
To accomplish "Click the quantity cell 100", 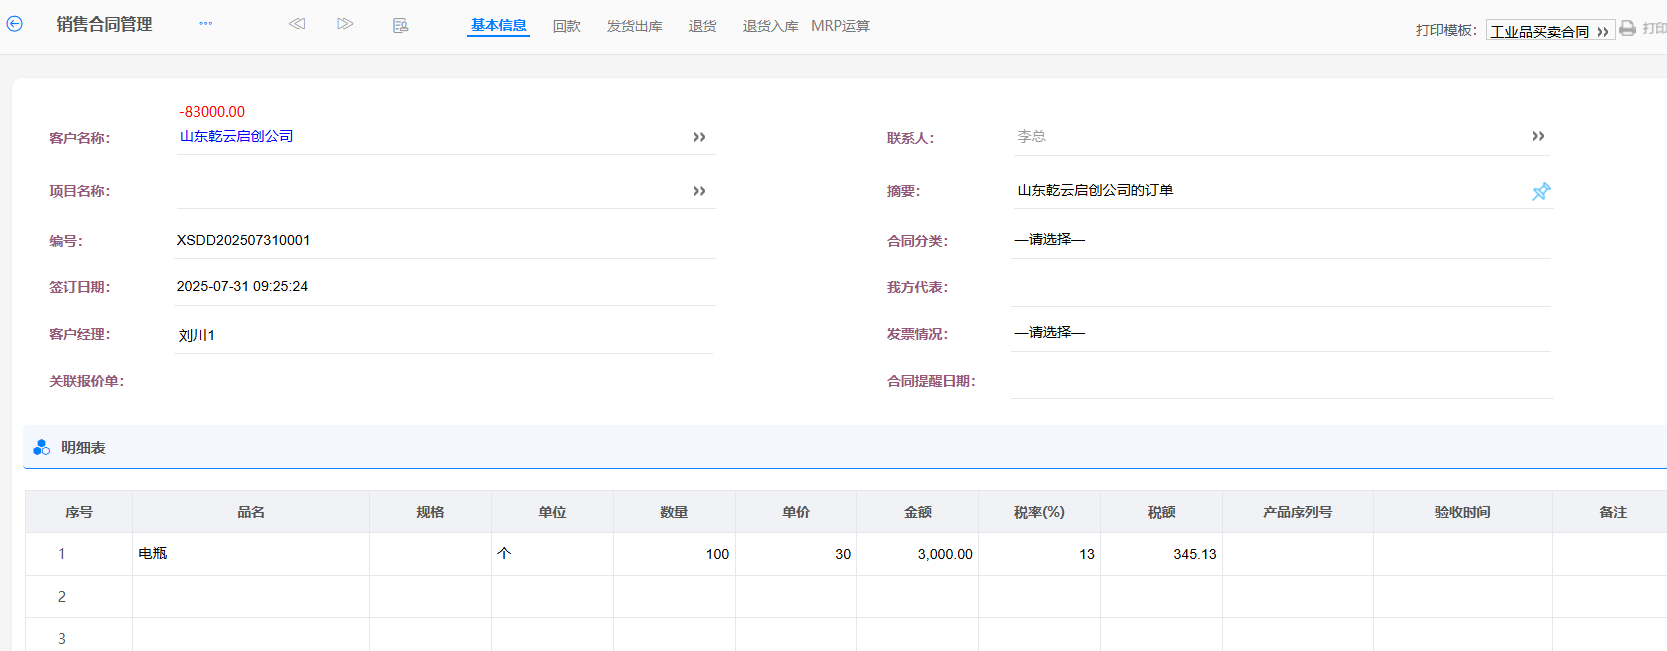I will 674,554.
